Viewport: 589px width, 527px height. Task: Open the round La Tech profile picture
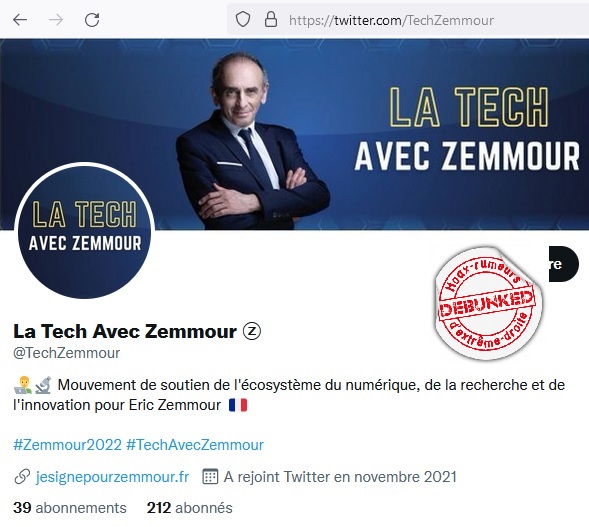point(85,231)
